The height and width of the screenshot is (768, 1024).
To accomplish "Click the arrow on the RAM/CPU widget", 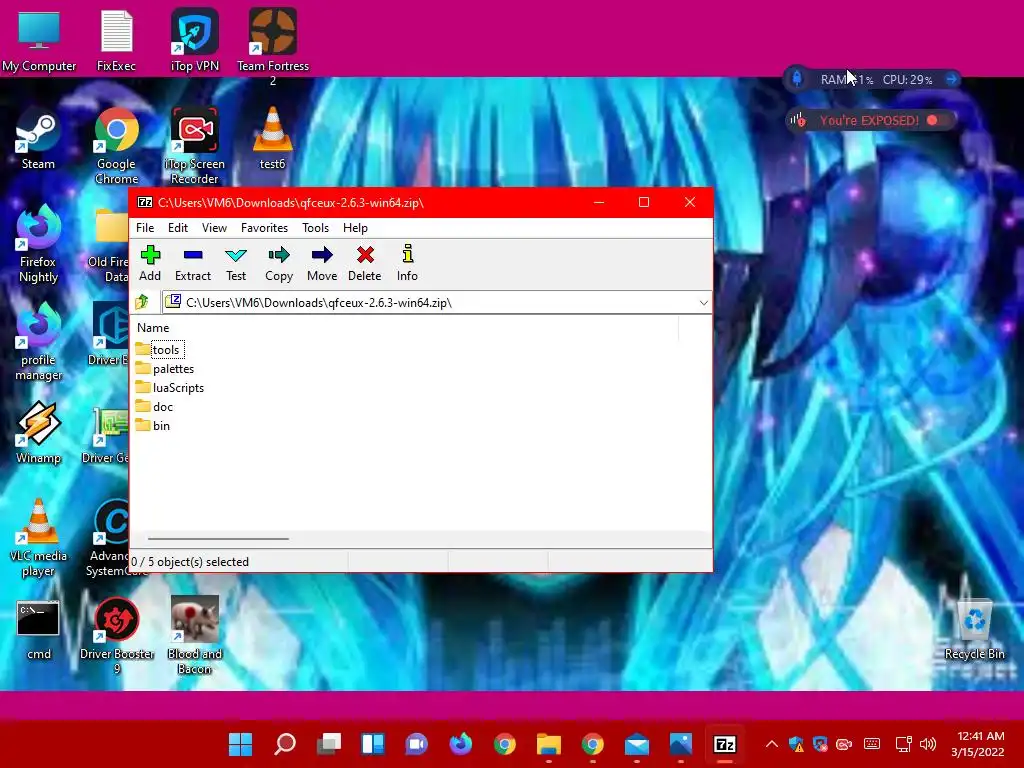I will pos(952,79).
